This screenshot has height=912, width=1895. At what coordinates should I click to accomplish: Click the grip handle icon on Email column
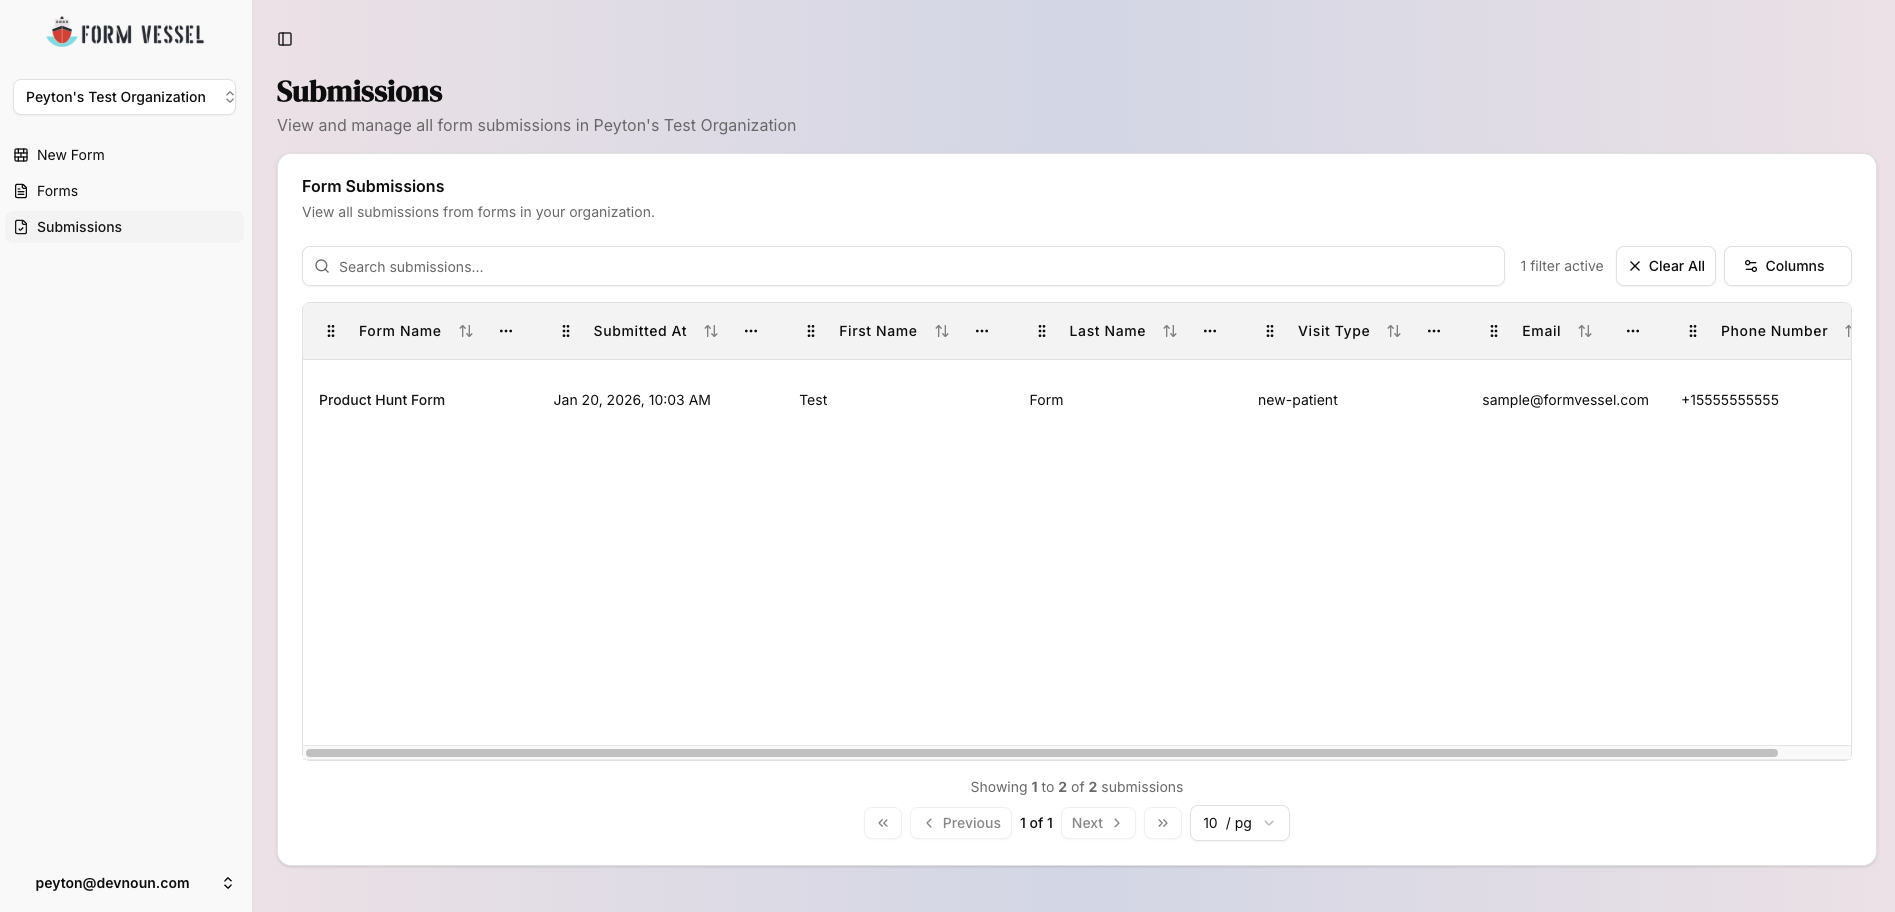tap(1494, 331)
